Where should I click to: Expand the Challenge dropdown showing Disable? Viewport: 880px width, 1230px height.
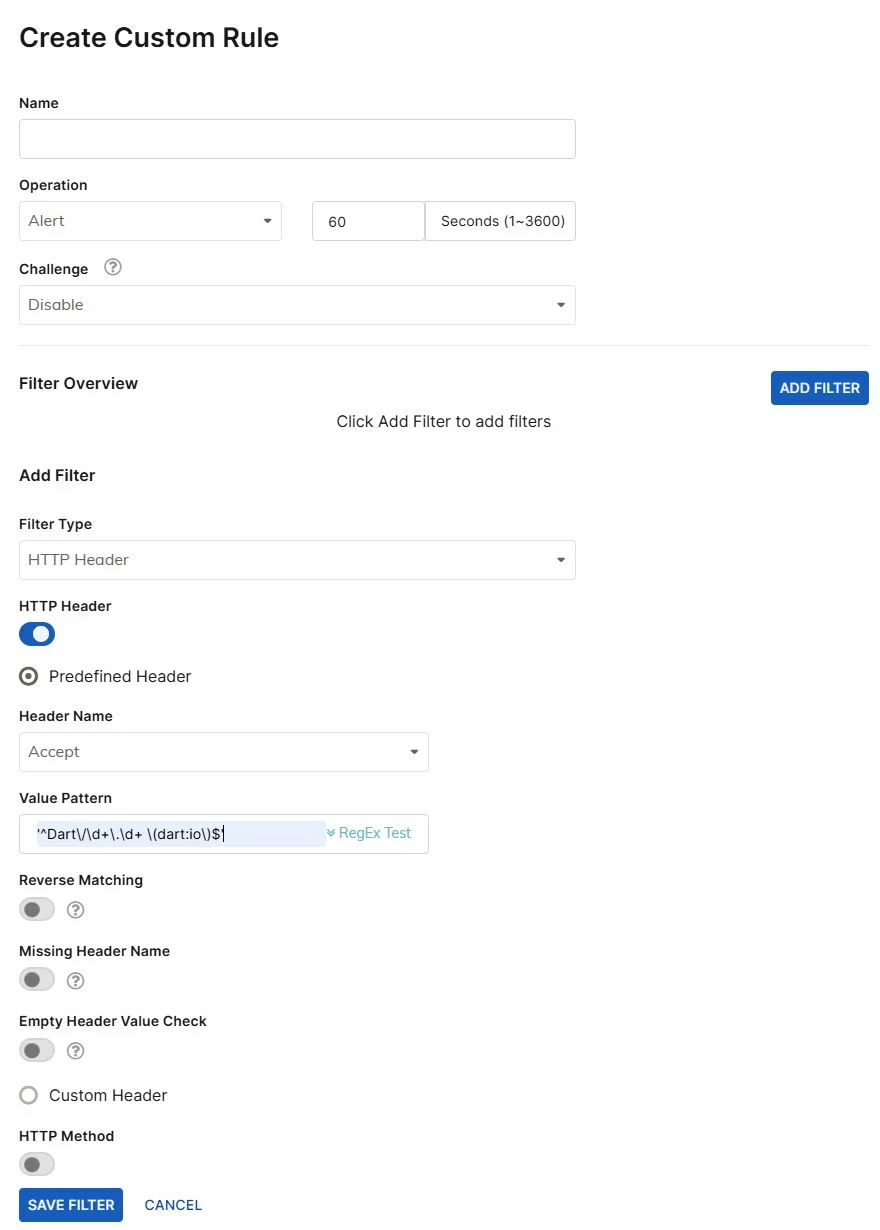(297, 305)
